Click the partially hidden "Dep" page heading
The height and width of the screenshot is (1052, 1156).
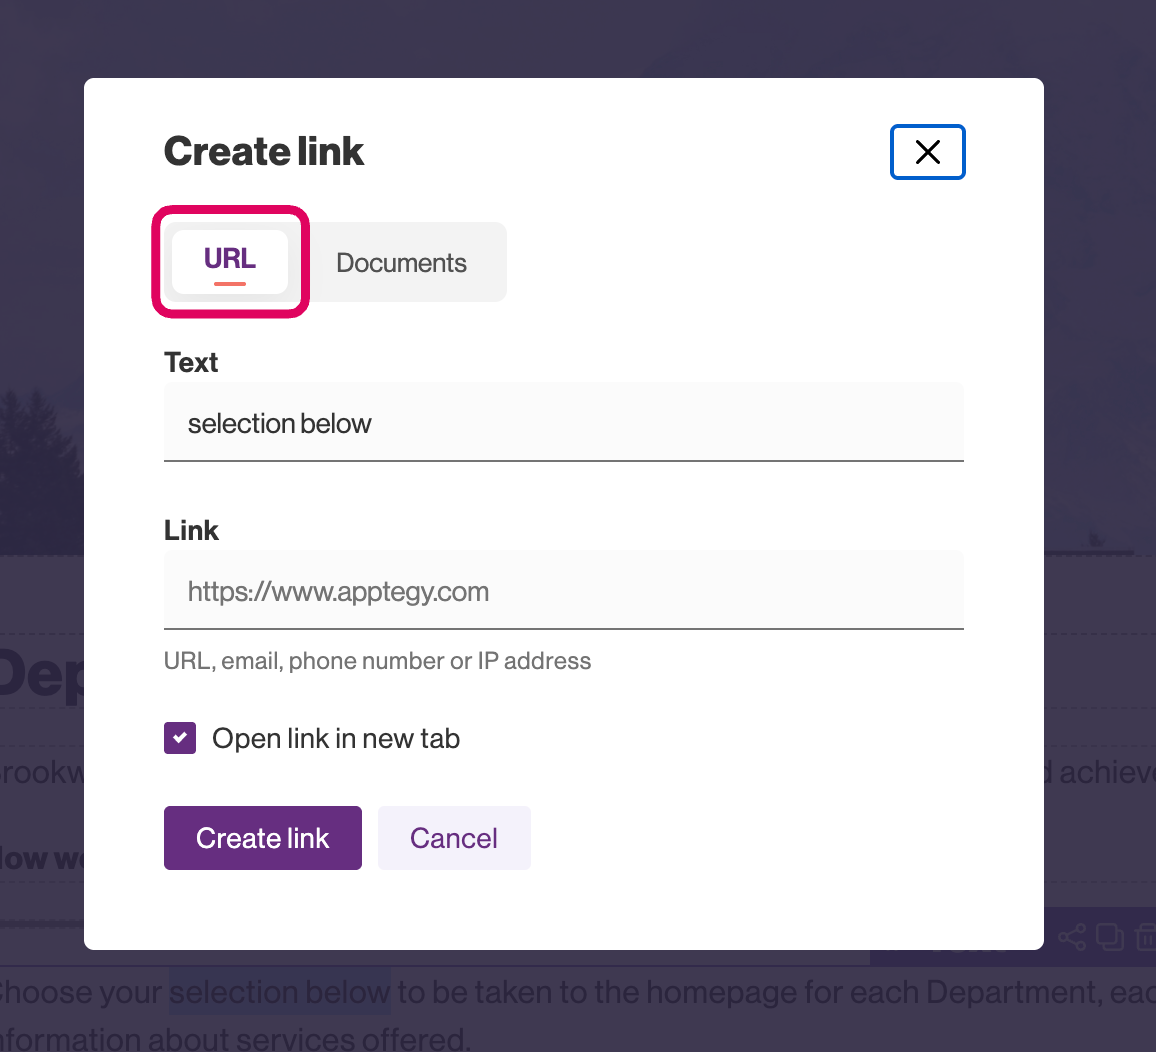42,675
